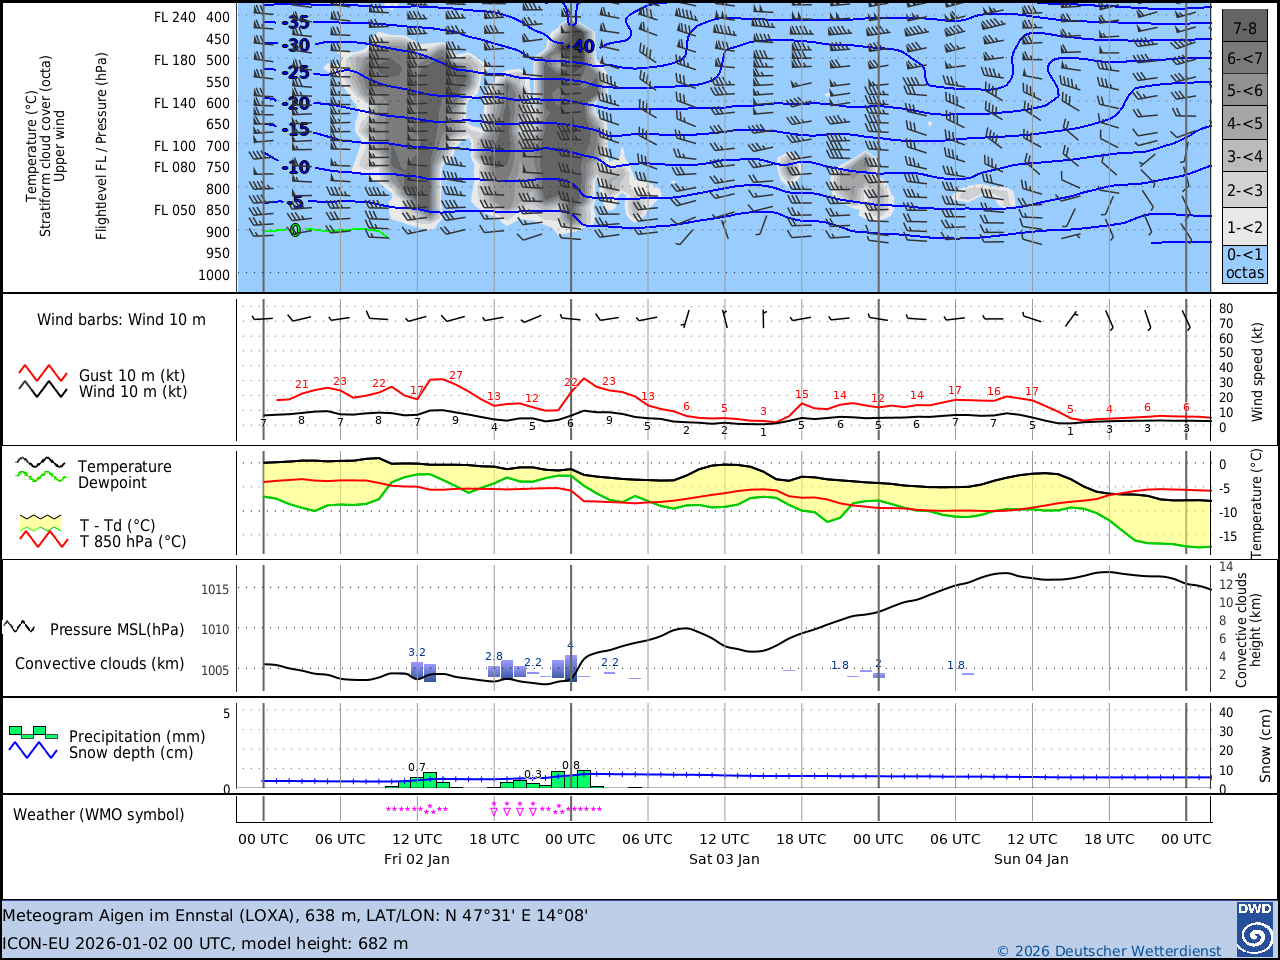Click the convective cloud height value '2.8'
The image size is (1280, 960).
pos(494,657)
